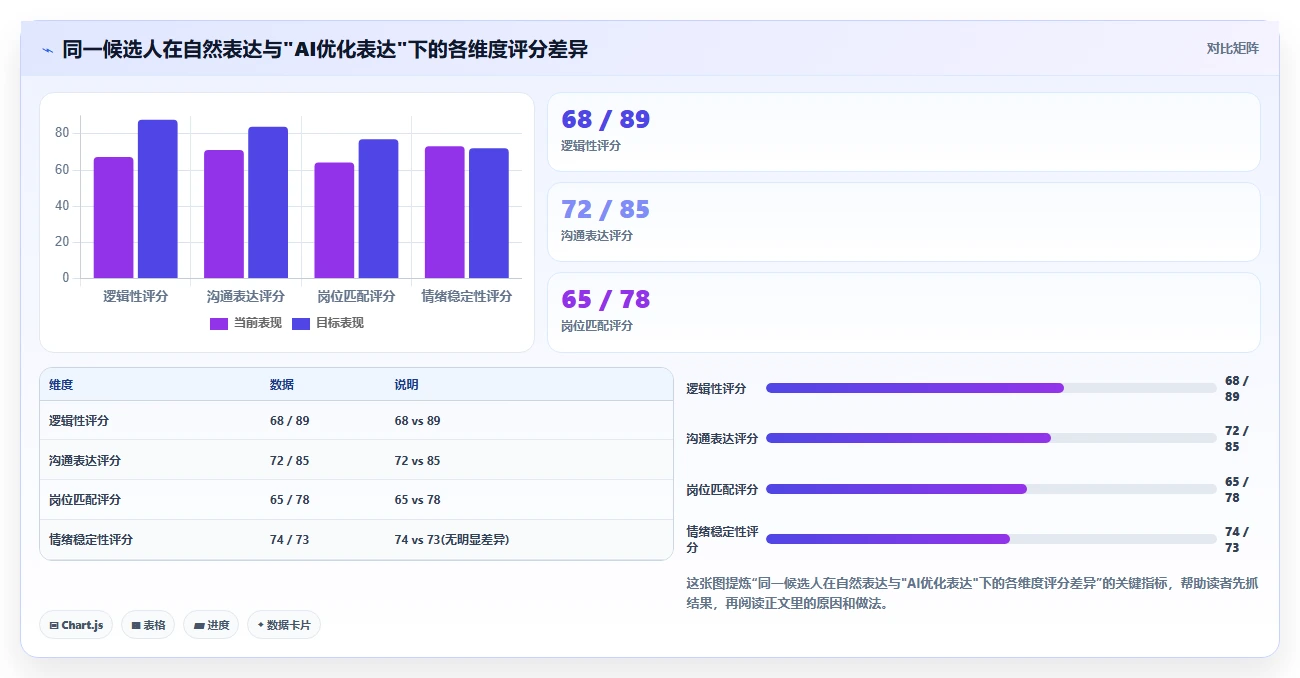The width and height of the screenshot is (1300, 678).
Task: Select the 数据卡片 tag chip
Action: (284, 625)
